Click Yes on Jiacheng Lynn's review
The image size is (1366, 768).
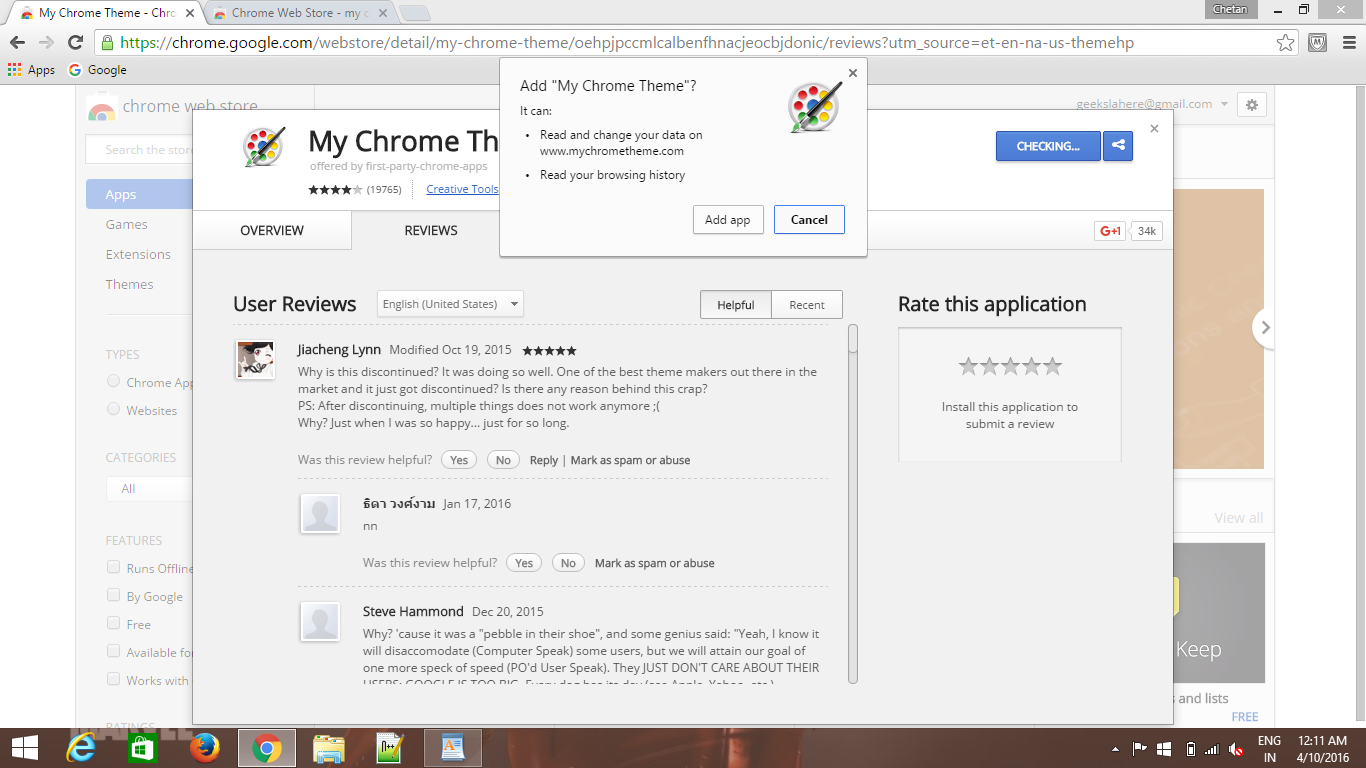tap(459, 460)
